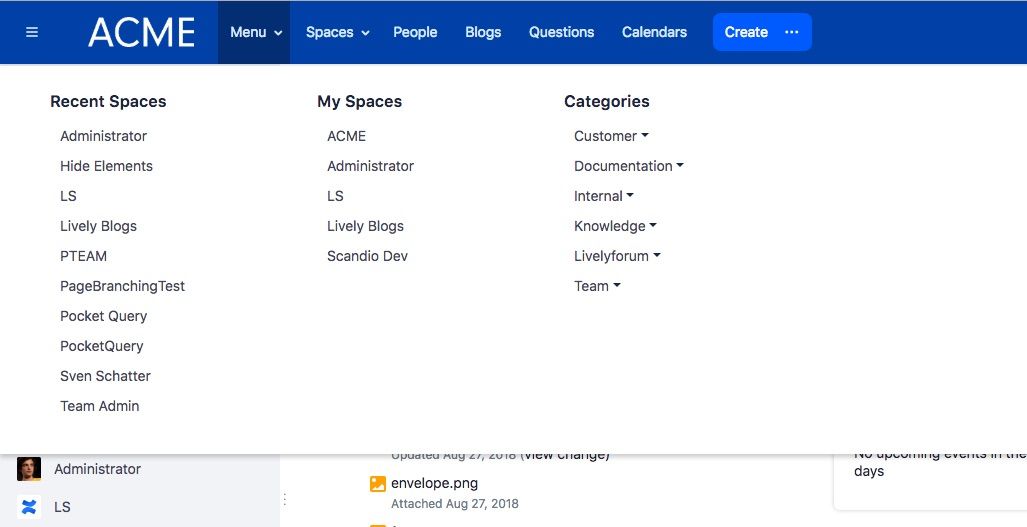
Task: Expand the Livelyforum category
Action: tap(617, 257)
